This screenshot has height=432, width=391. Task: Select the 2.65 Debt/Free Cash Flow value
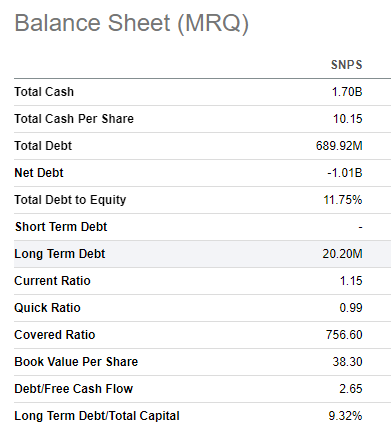tap(351, 389)
